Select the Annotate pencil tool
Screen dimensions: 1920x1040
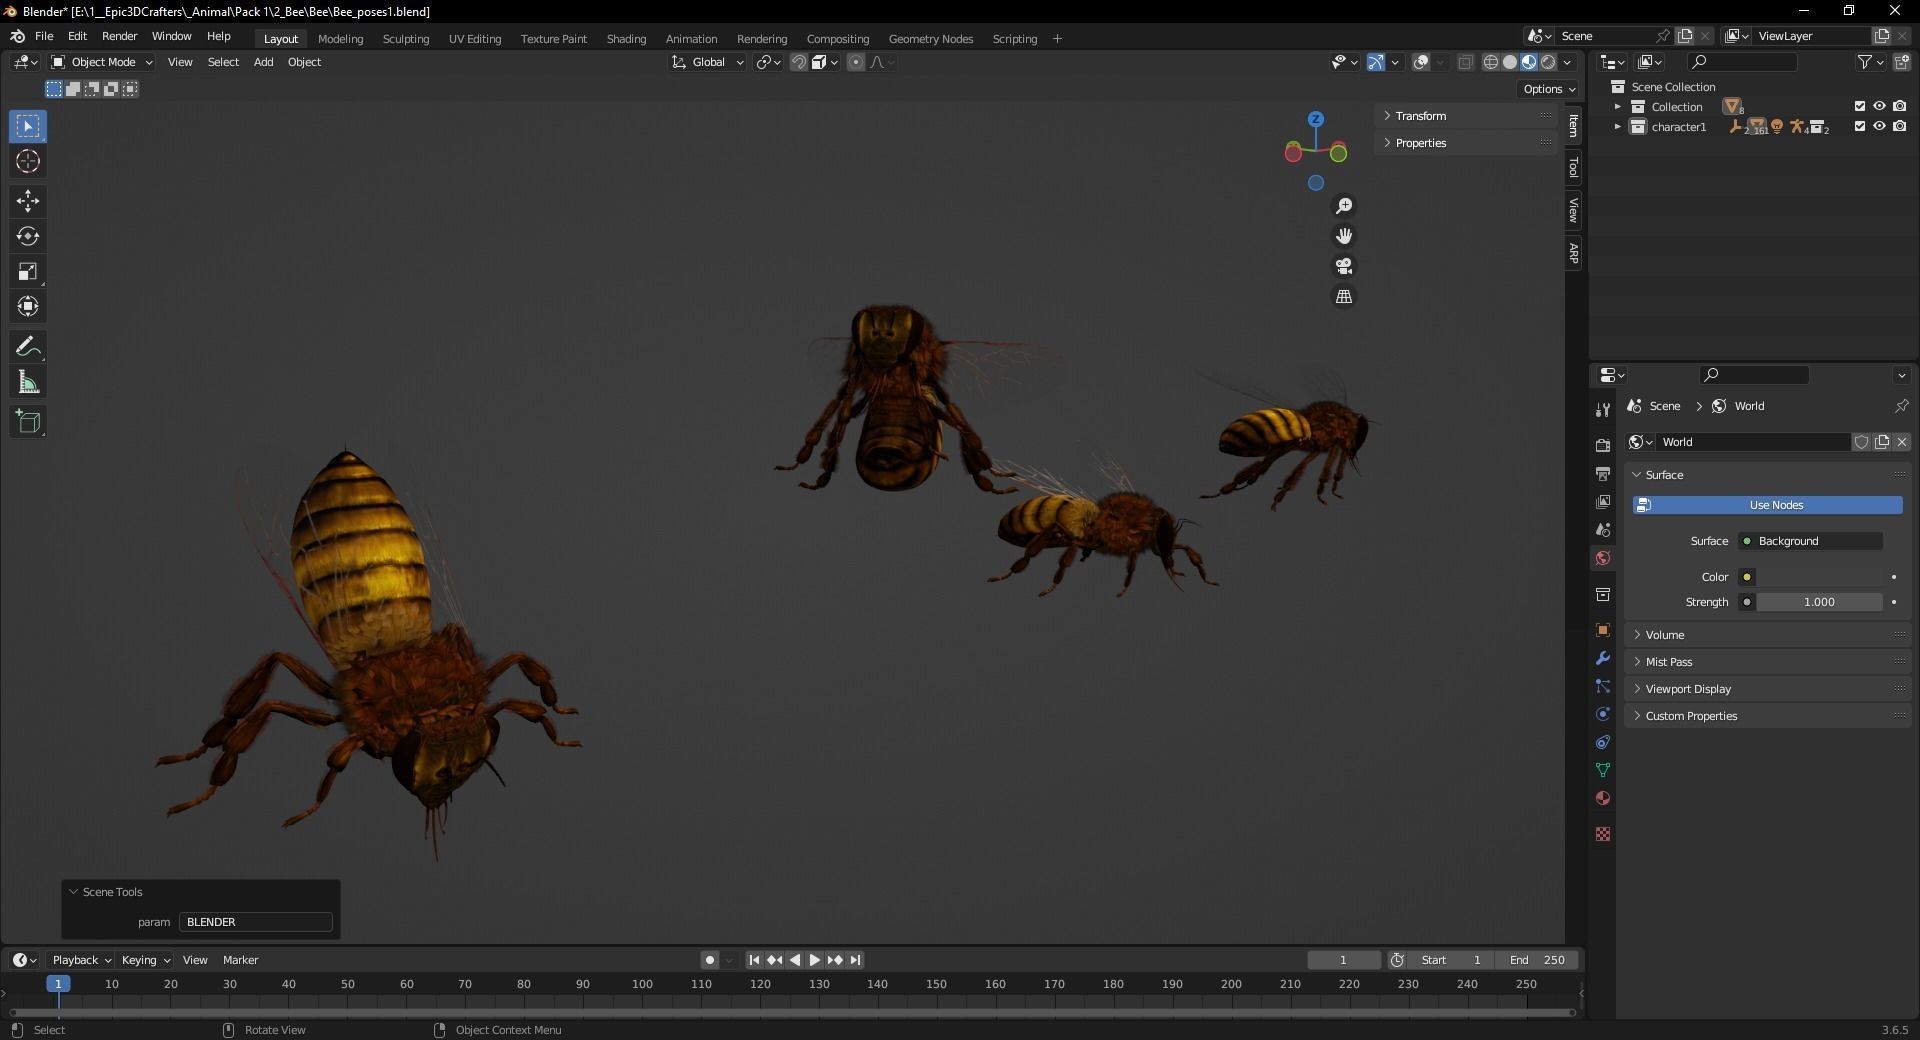pos(28,347)
